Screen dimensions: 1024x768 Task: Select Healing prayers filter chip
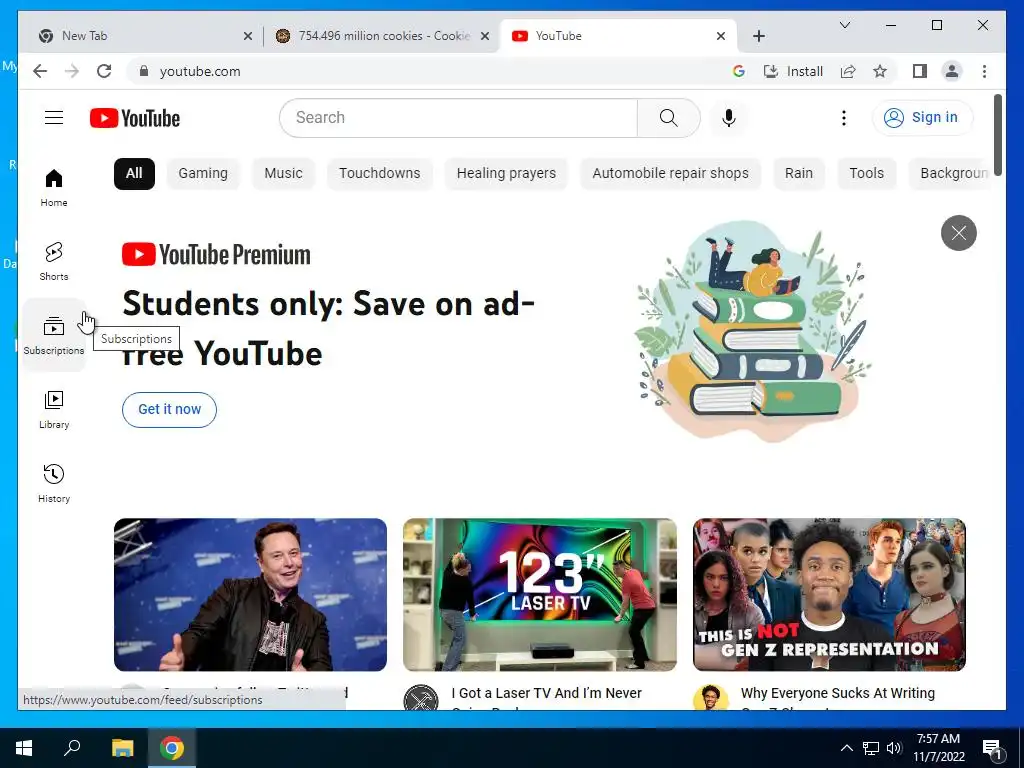coord(506,174)
